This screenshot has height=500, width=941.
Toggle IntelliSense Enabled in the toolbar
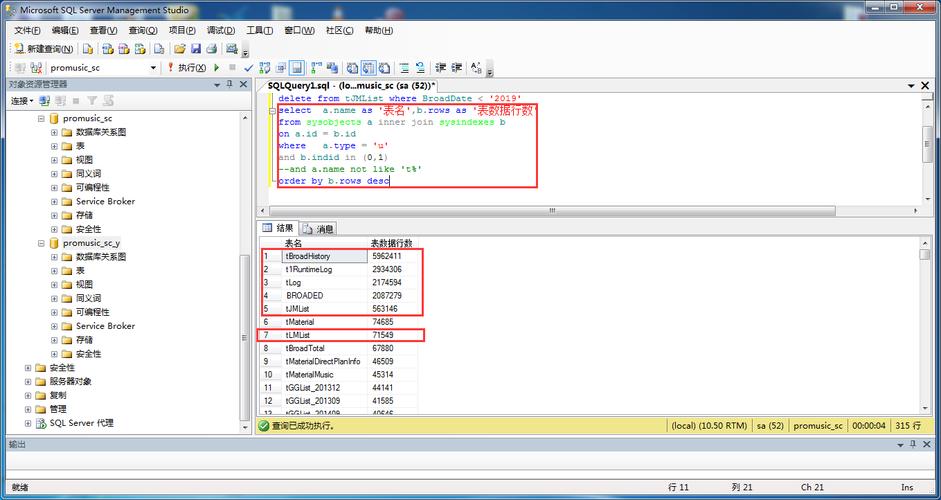point(297,68)
